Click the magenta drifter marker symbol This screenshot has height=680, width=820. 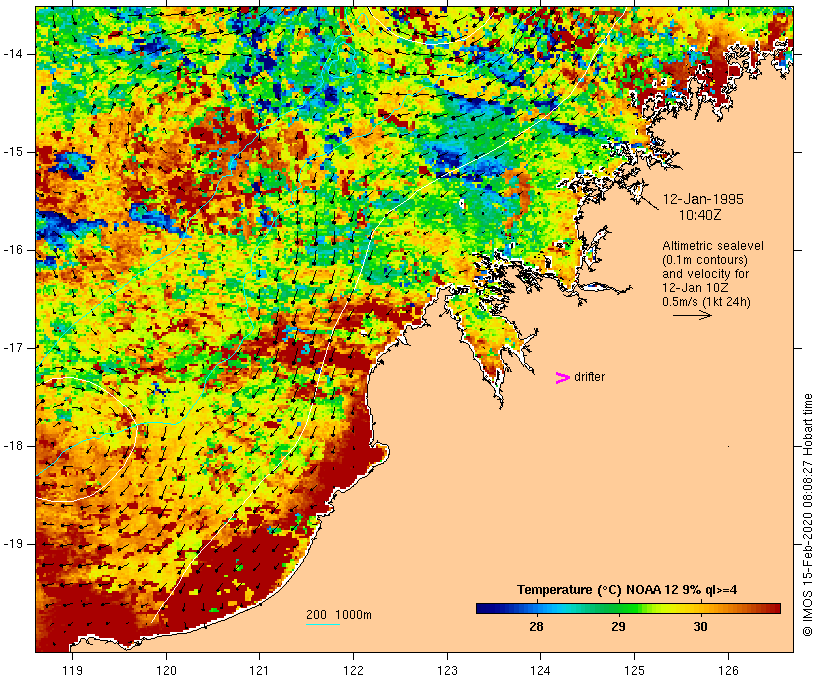click(x=562, y=378)
